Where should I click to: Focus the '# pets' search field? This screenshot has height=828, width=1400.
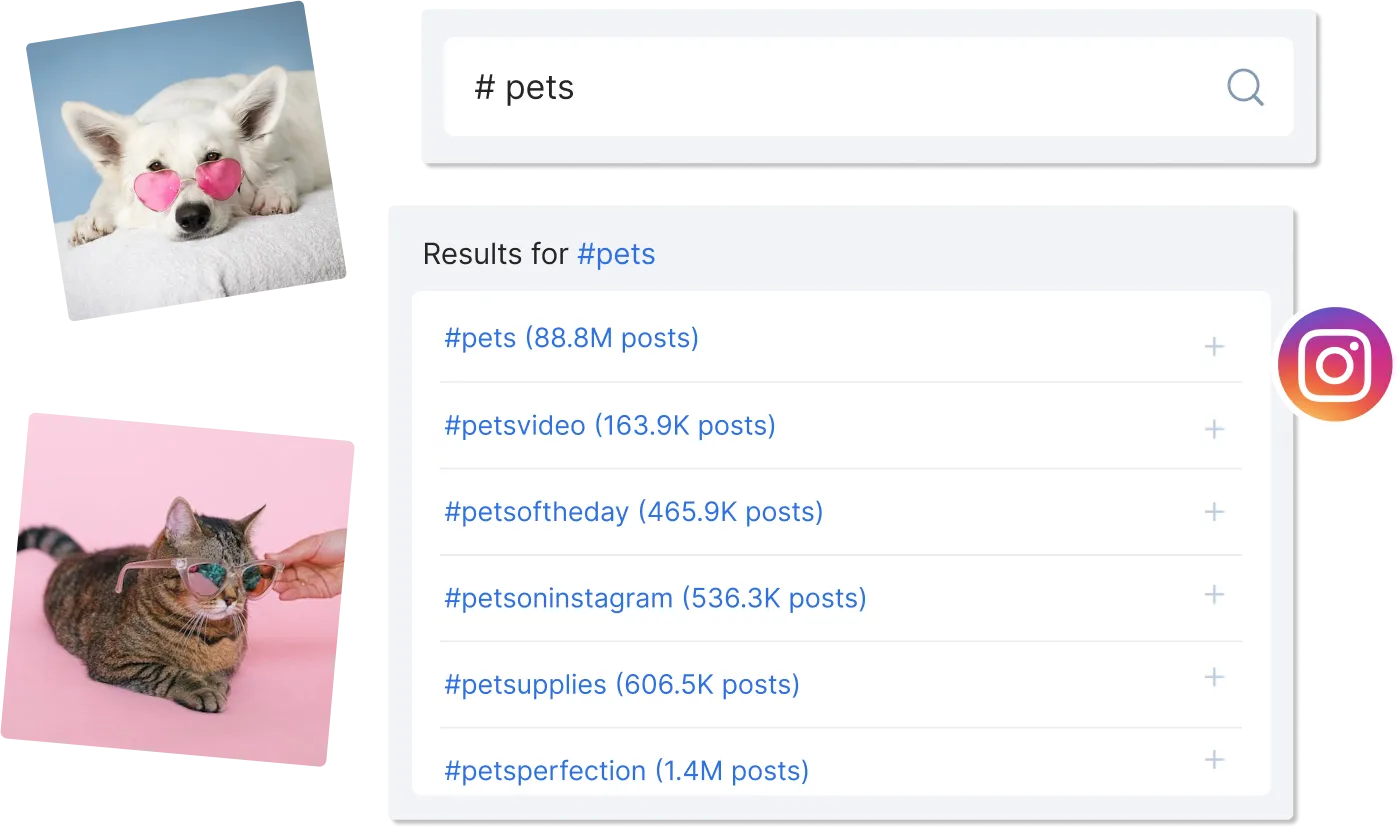[868, 87]
